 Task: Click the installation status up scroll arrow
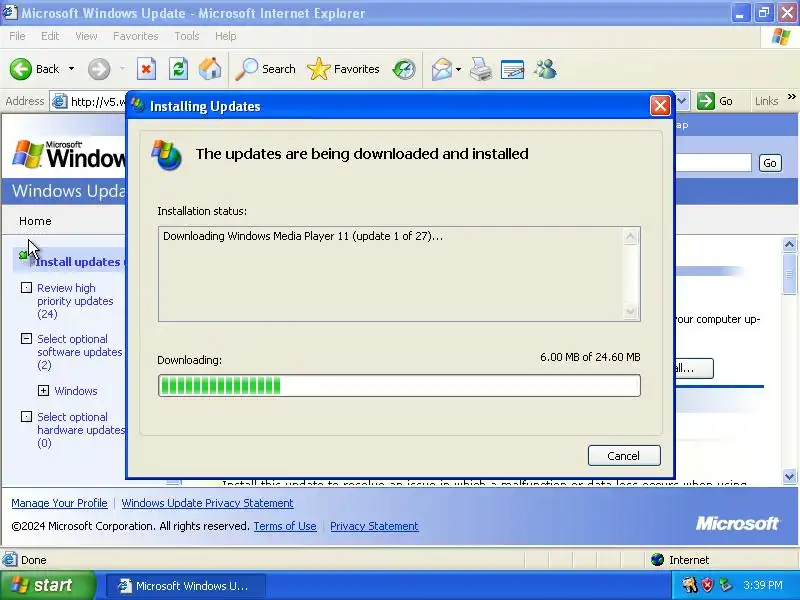pyautogui.click(x=631, y=237)
